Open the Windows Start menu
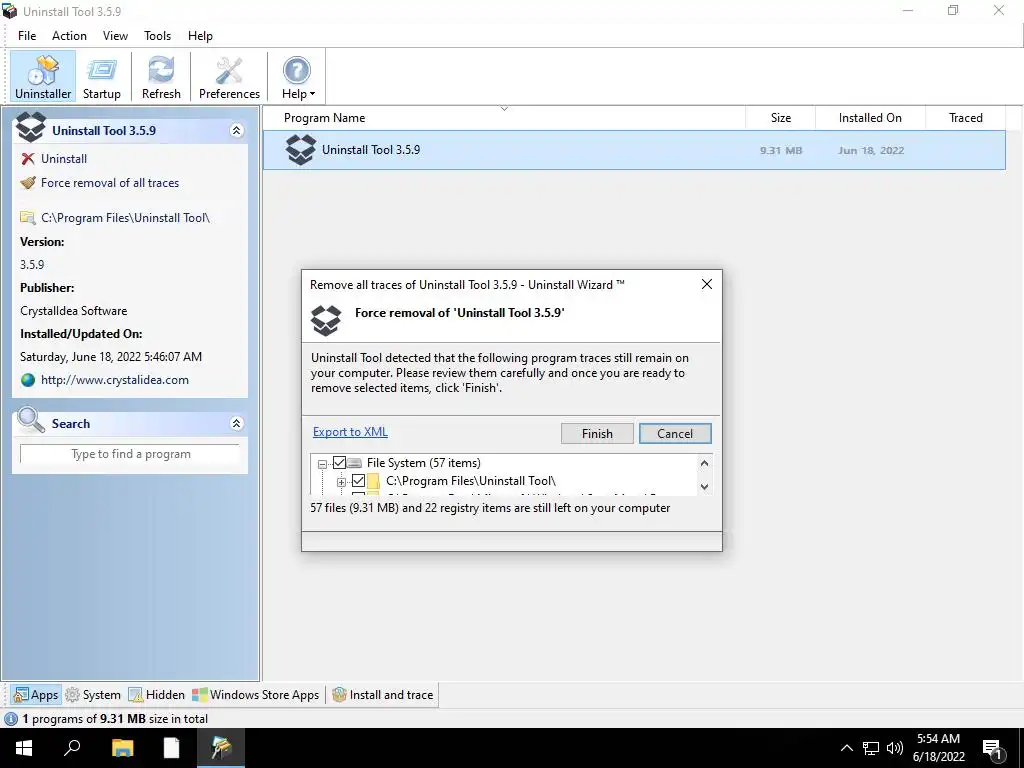1024x768 pixels. click(24, 748)
